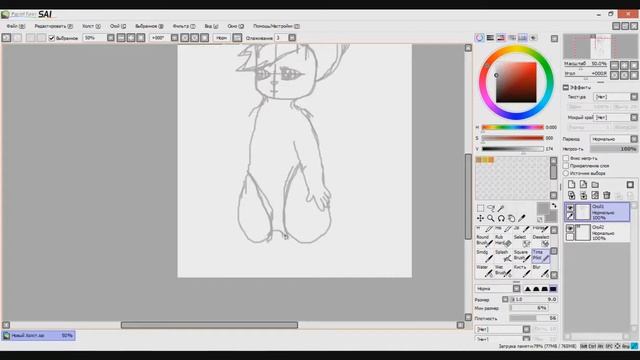Viewport: 640px width, 360px height.
Task: Delete the selected layer with trash icon
Action: pyautogui.click(x=607, y=196)
